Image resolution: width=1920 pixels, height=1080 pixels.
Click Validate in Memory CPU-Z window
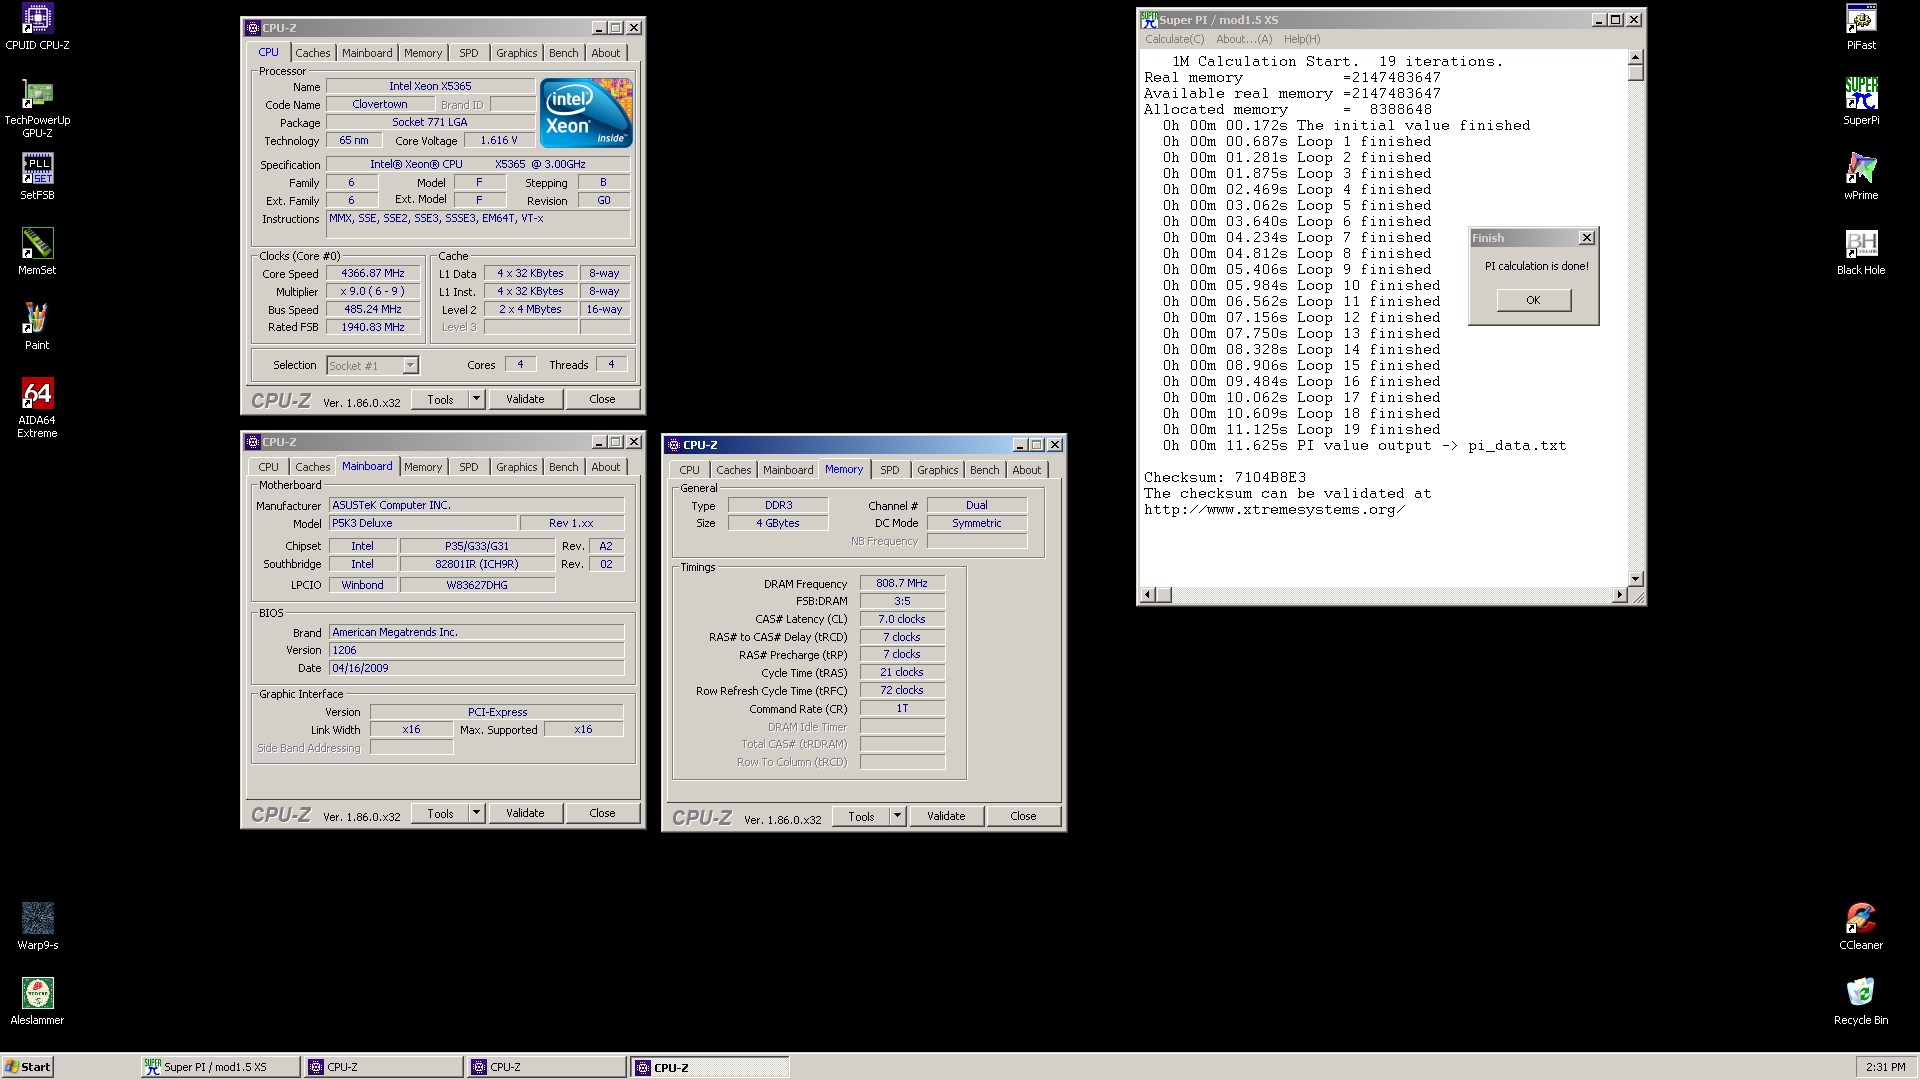click(946, 816)
